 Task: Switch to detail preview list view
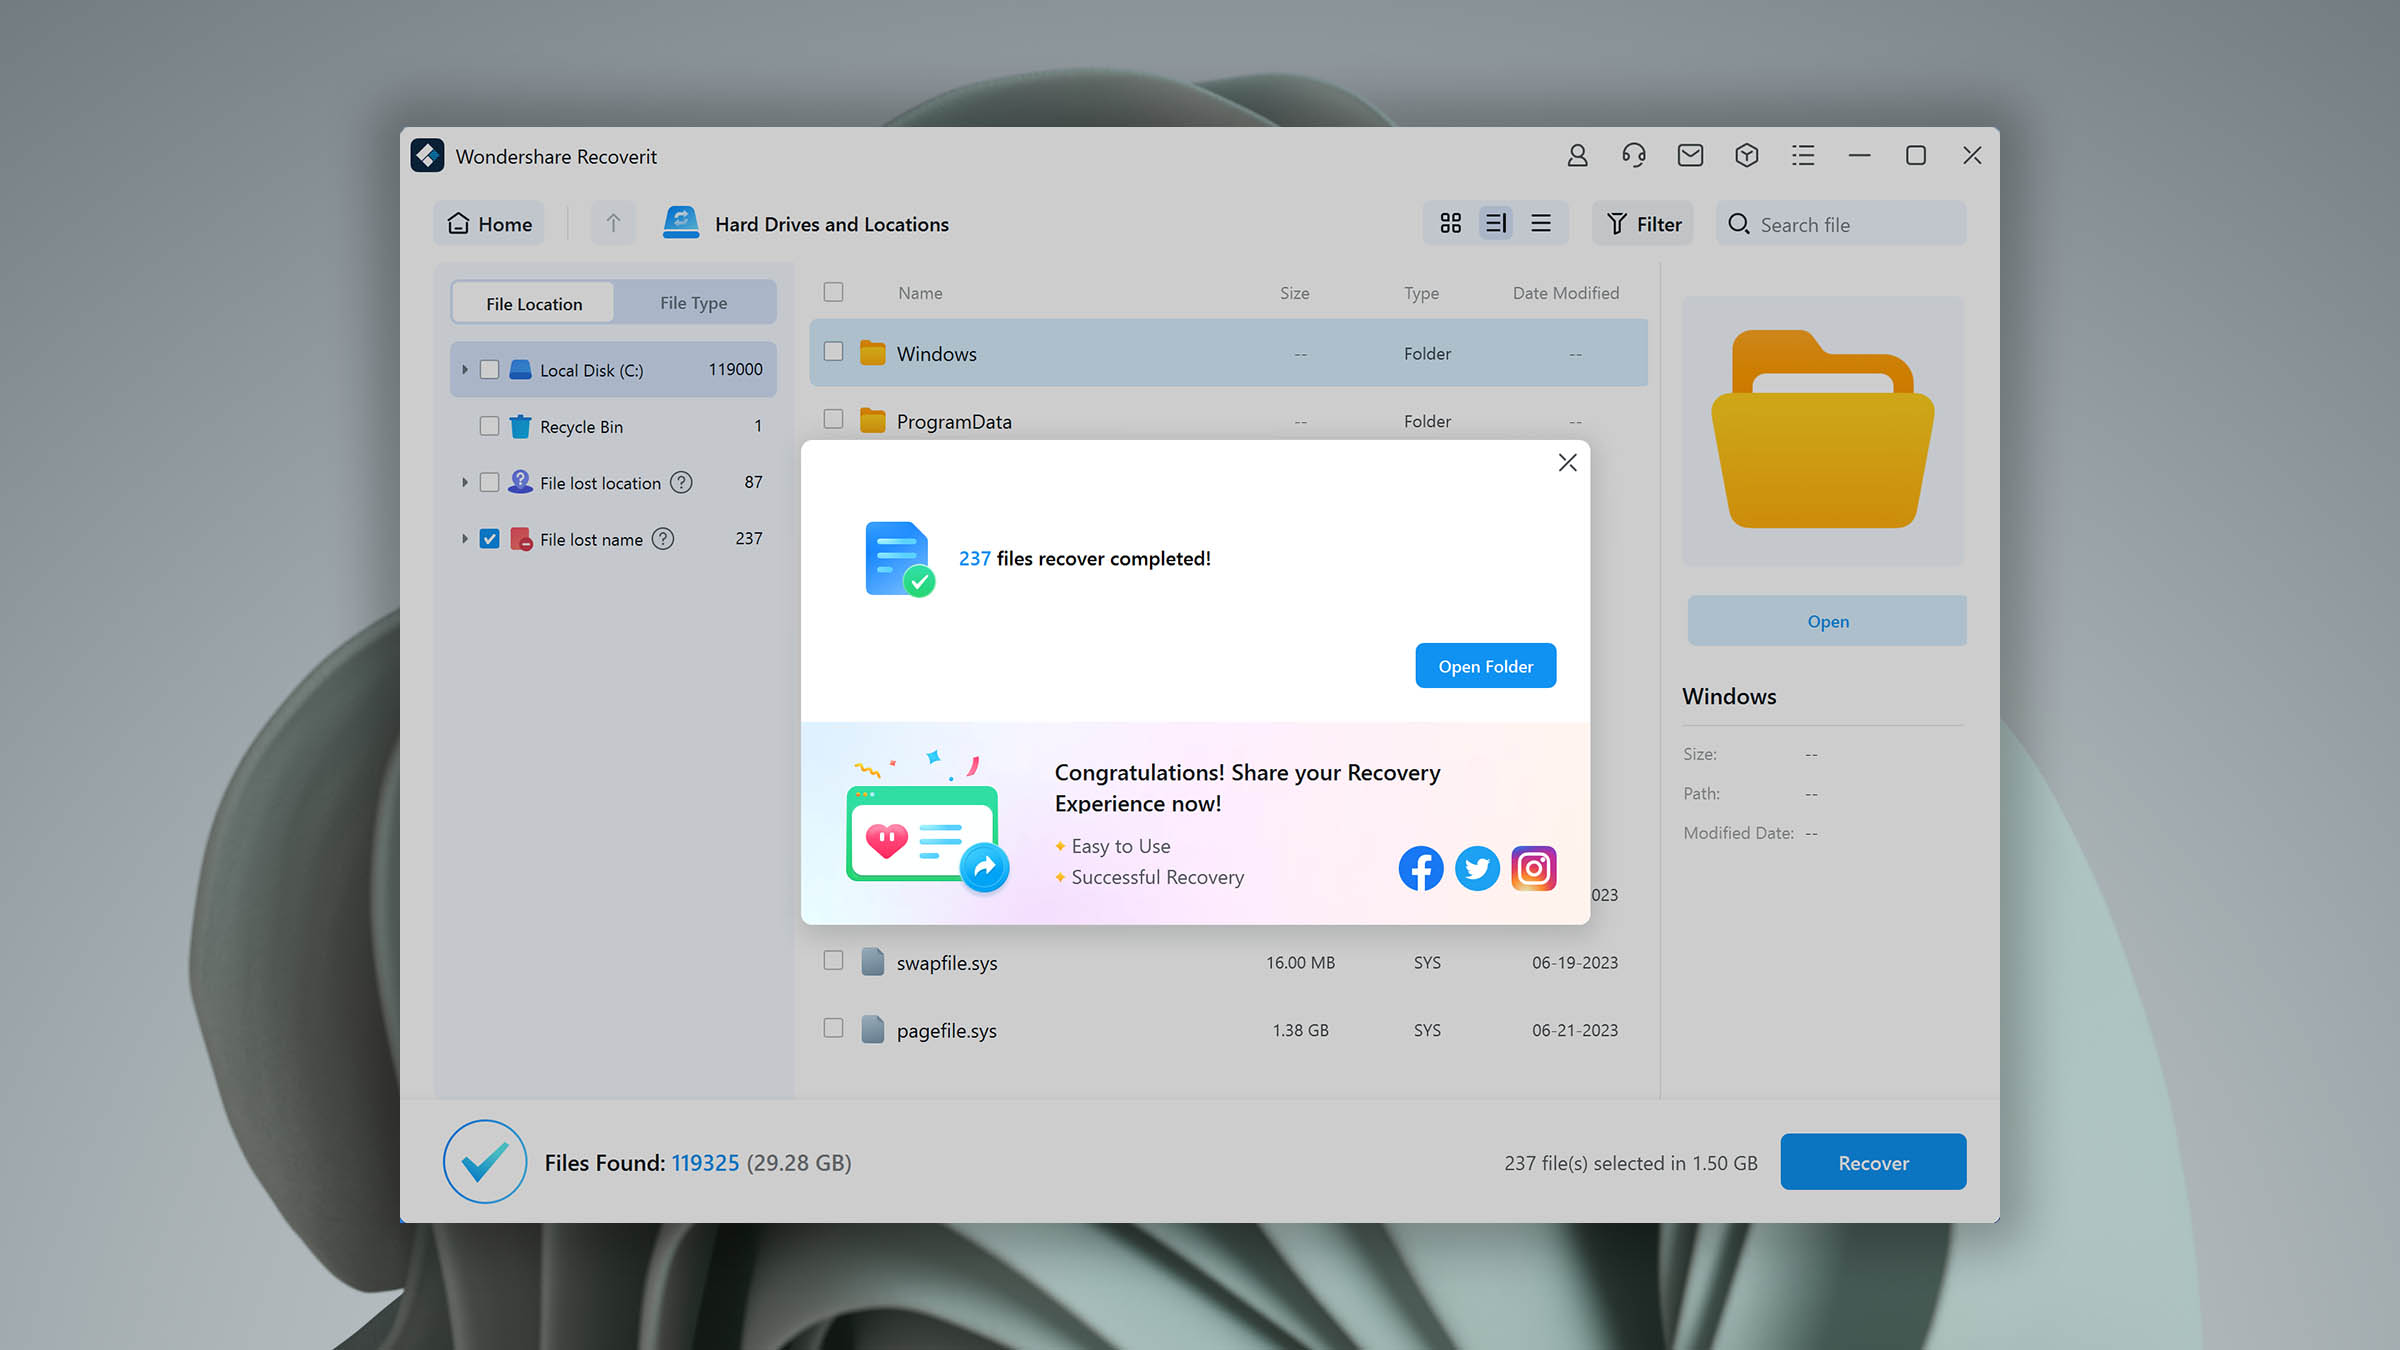(x=1496, y=223)
